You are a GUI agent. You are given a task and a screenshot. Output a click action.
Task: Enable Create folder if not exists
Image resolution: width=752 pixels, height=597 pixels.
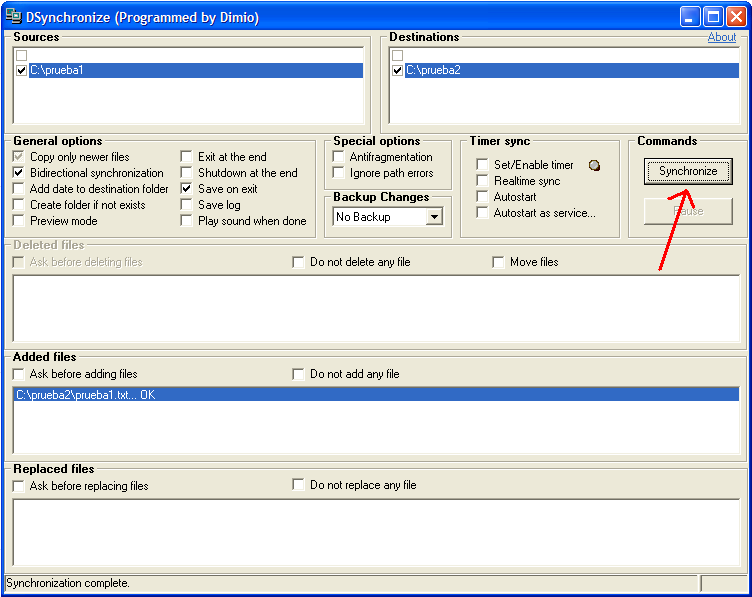[19, 205]
